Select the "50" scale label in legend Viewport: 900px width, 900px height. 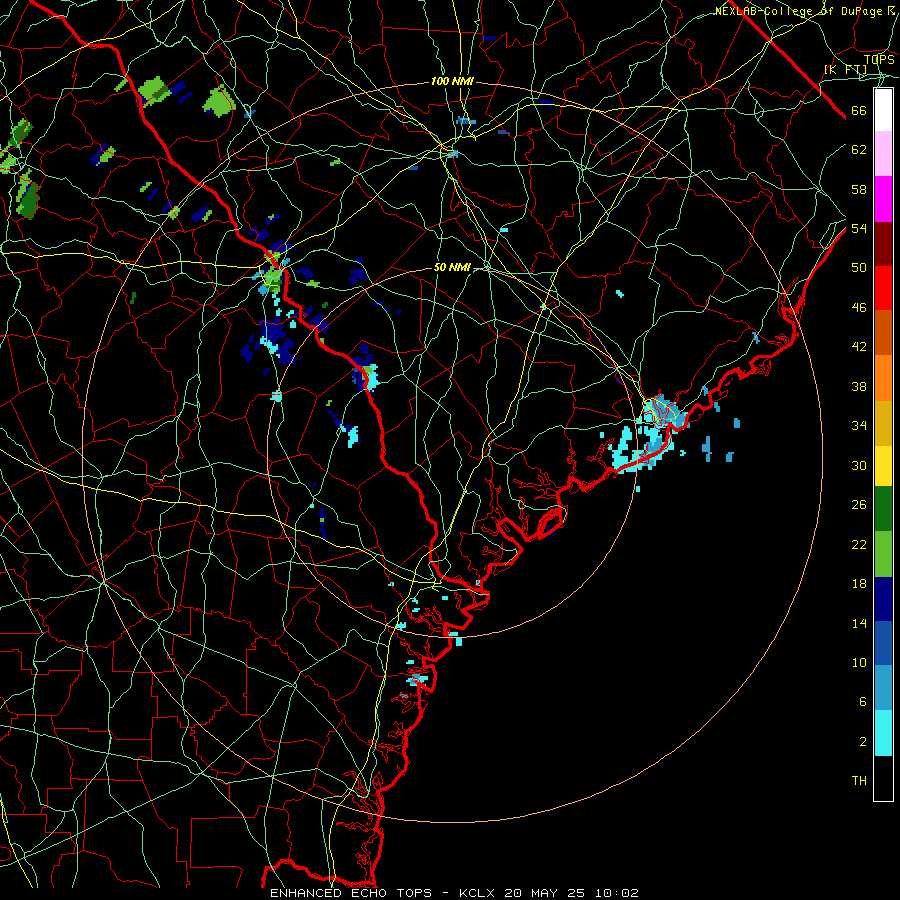859,268
